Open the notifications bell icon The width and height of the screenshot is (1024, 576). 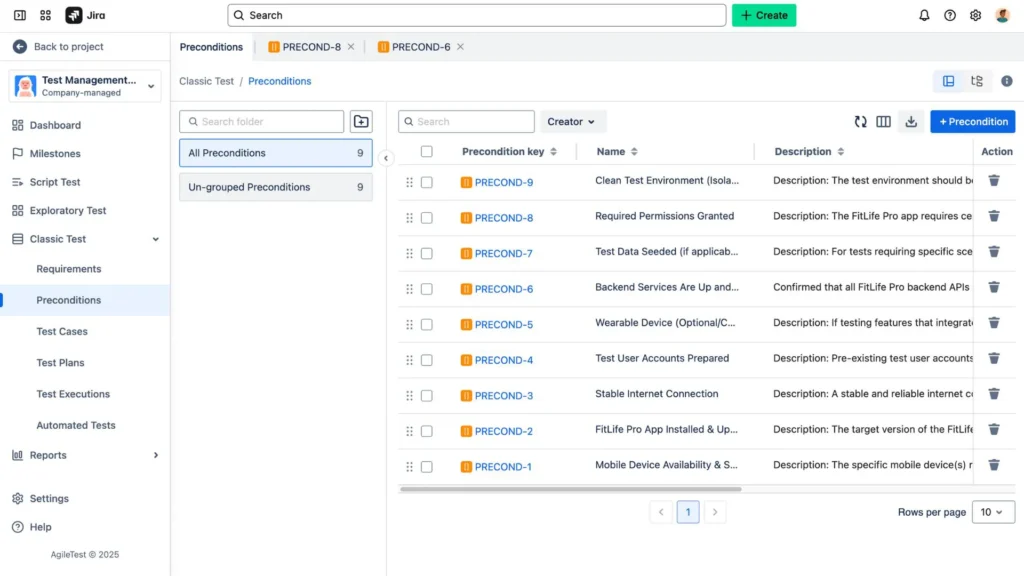[924, 15]
